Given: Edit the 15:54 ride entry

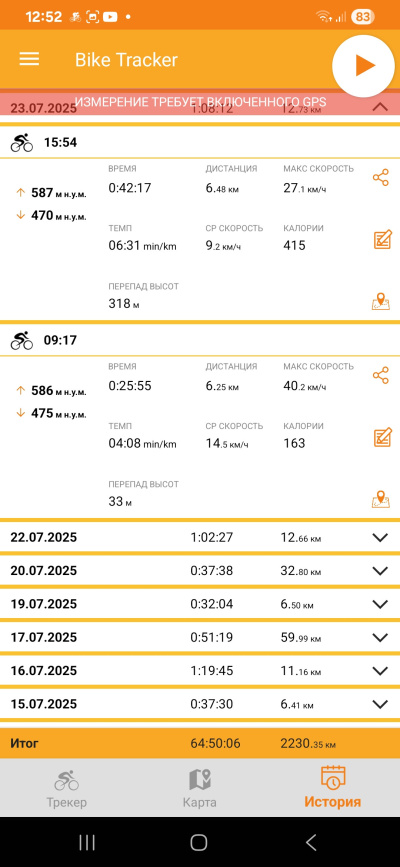Looking at the screenshot, I should coord(382,239).
